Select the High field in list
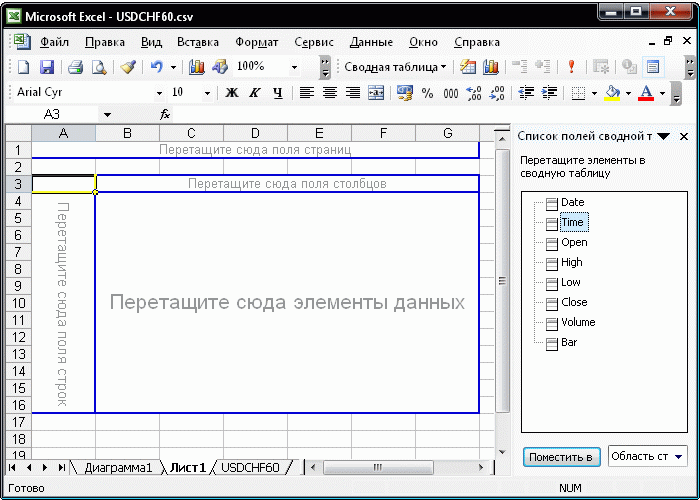The height and width of the screenshot is (500, 700). point(571,262)
